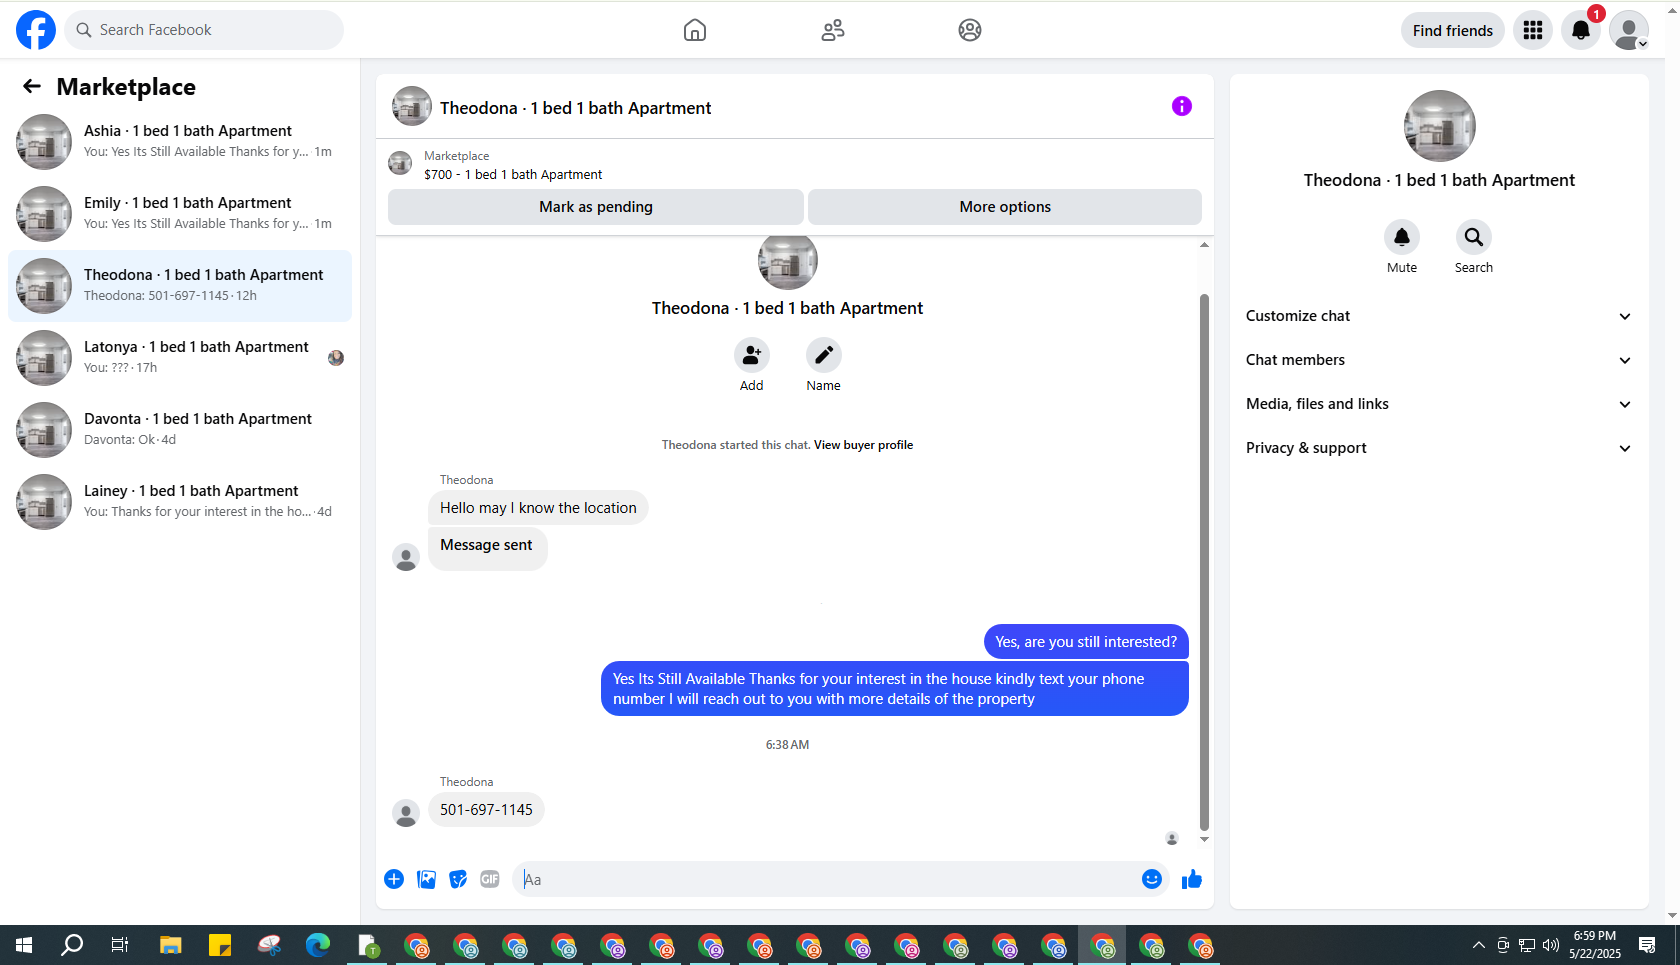Go to the Facebook Home icon
The image size is (1680, 965).
click(695, 30)
